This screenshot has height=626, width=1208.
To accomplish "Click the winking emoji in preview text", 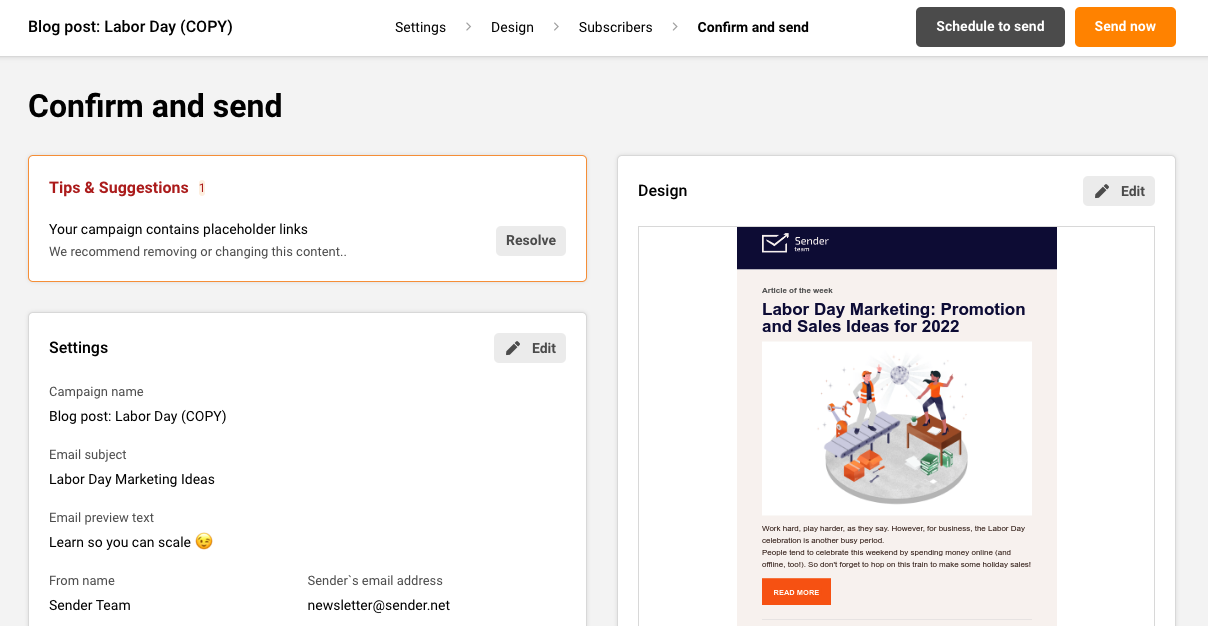I will [204, 542].
